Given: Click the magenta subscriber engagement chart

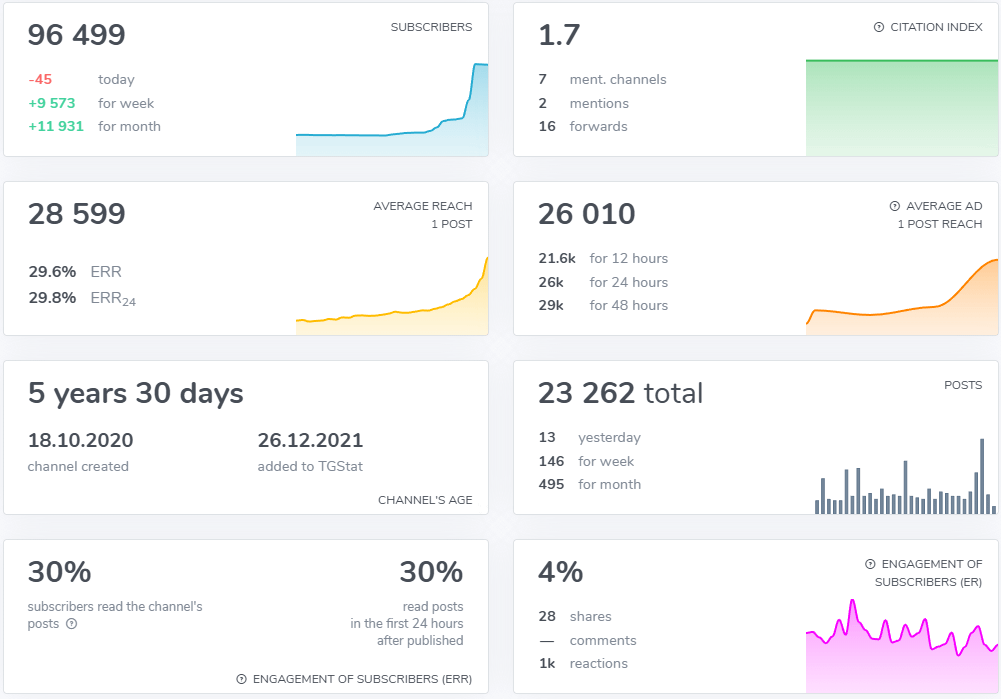Looking at the screenshot, I should [x=901, y=650].
